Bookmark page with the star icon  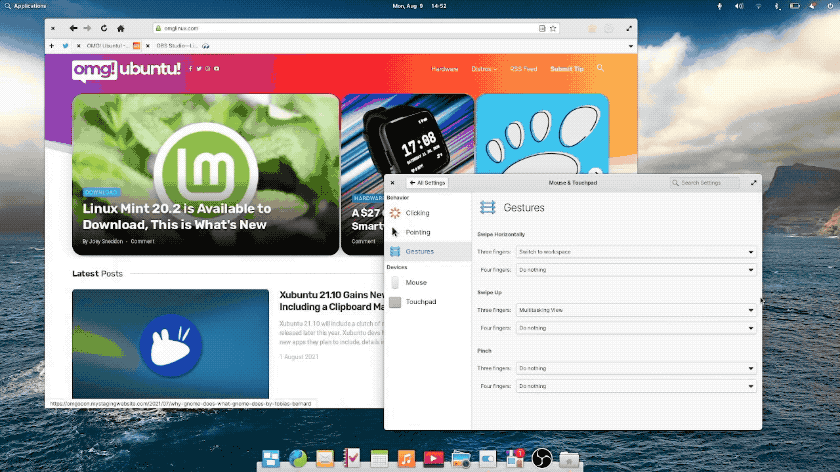click(x=553, y=28)
